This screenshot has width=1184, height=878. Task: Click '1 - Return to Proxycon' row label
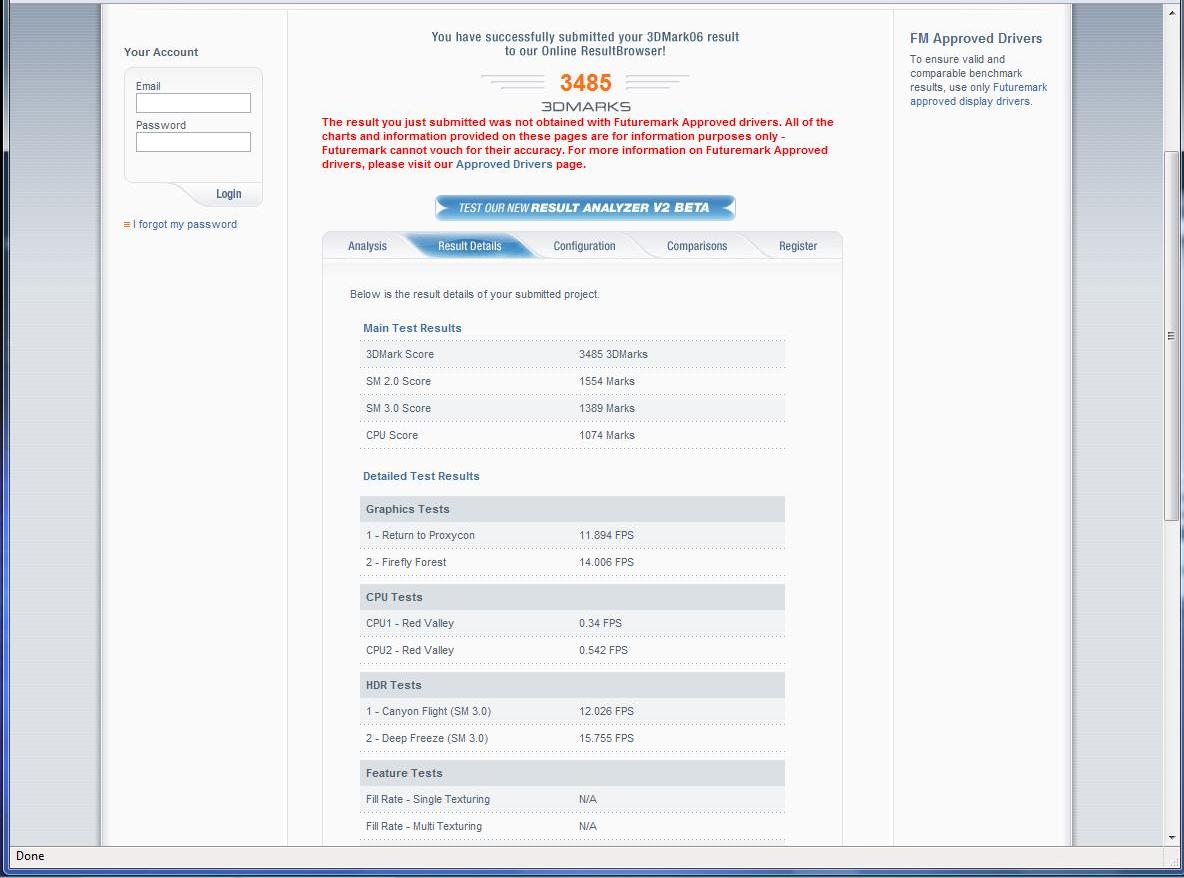coord(420,535)
